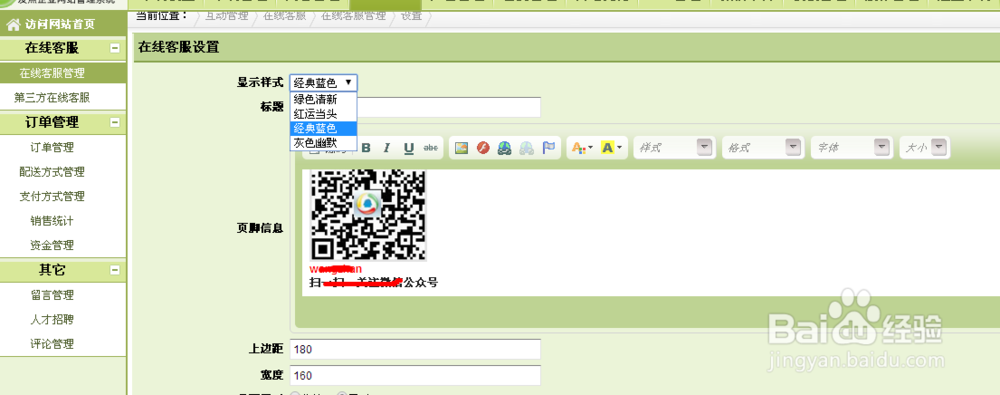Open the 显示样式 dropdown

pos(323,82)
